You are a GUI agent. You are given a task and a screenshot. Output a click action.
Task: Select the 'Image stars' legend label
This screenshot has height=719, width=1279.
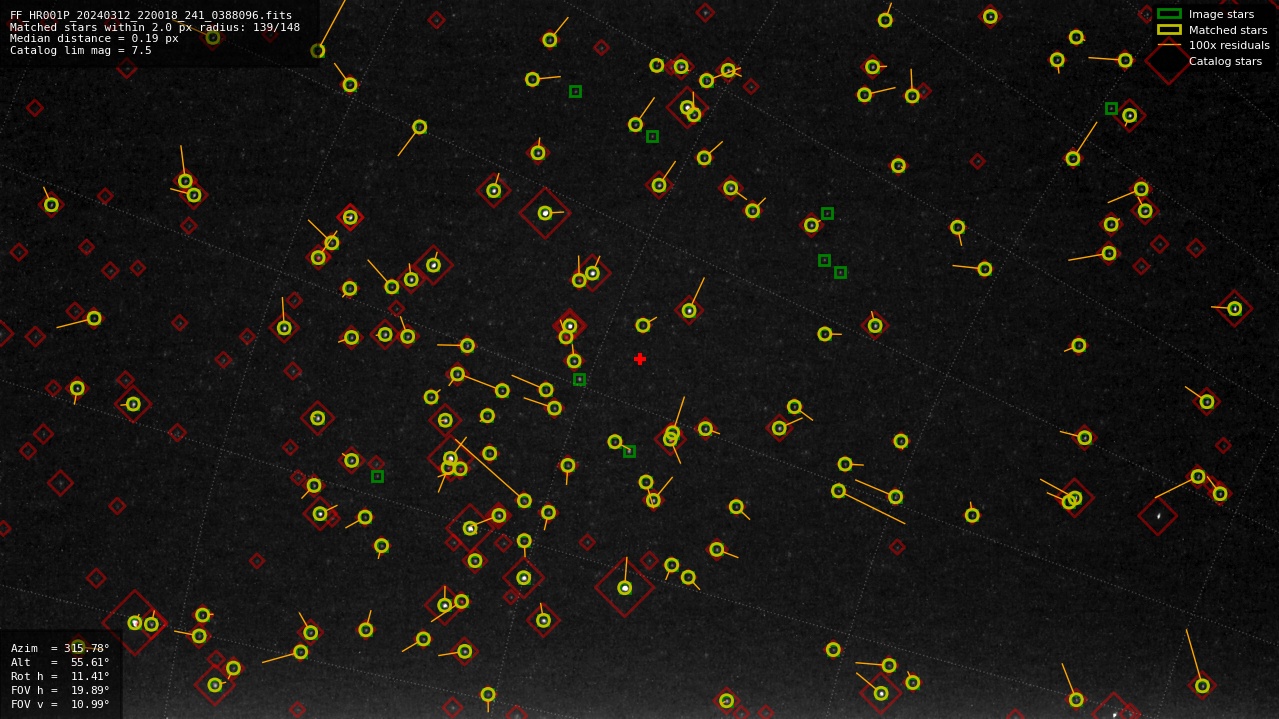click(1221, 14)
